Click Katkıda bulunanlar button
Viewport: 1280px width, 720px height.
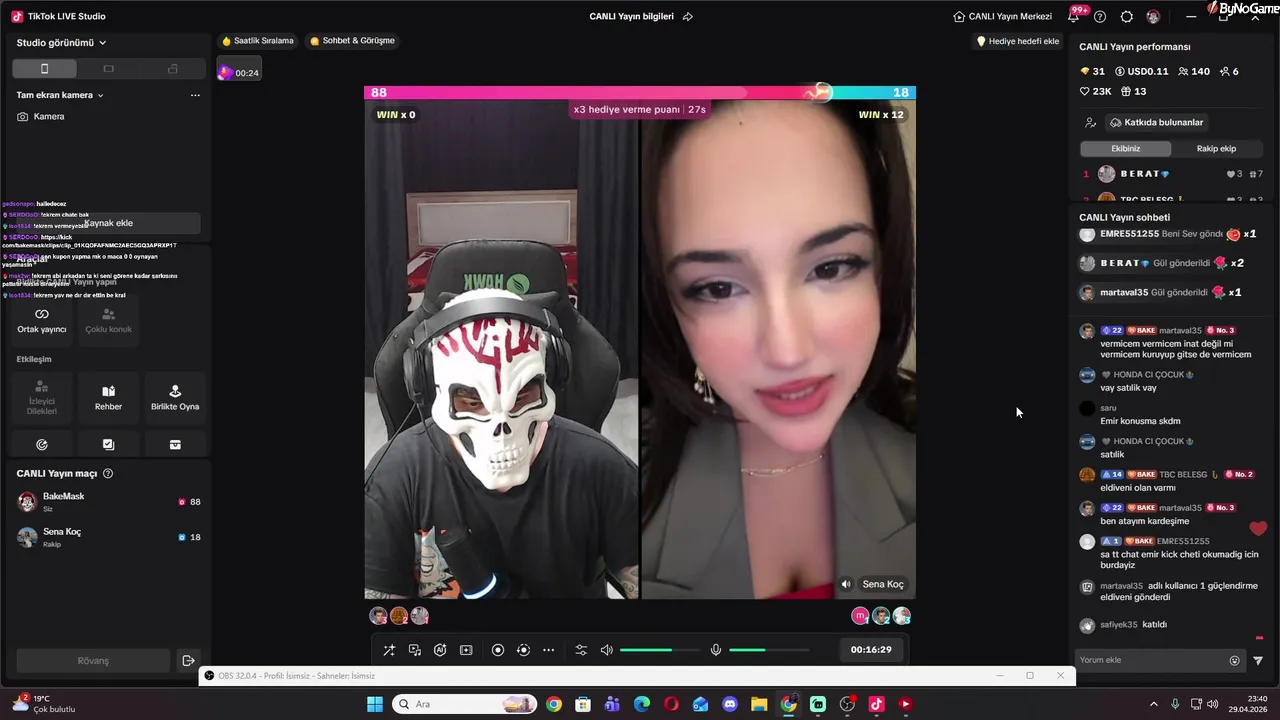point(1156,122)
